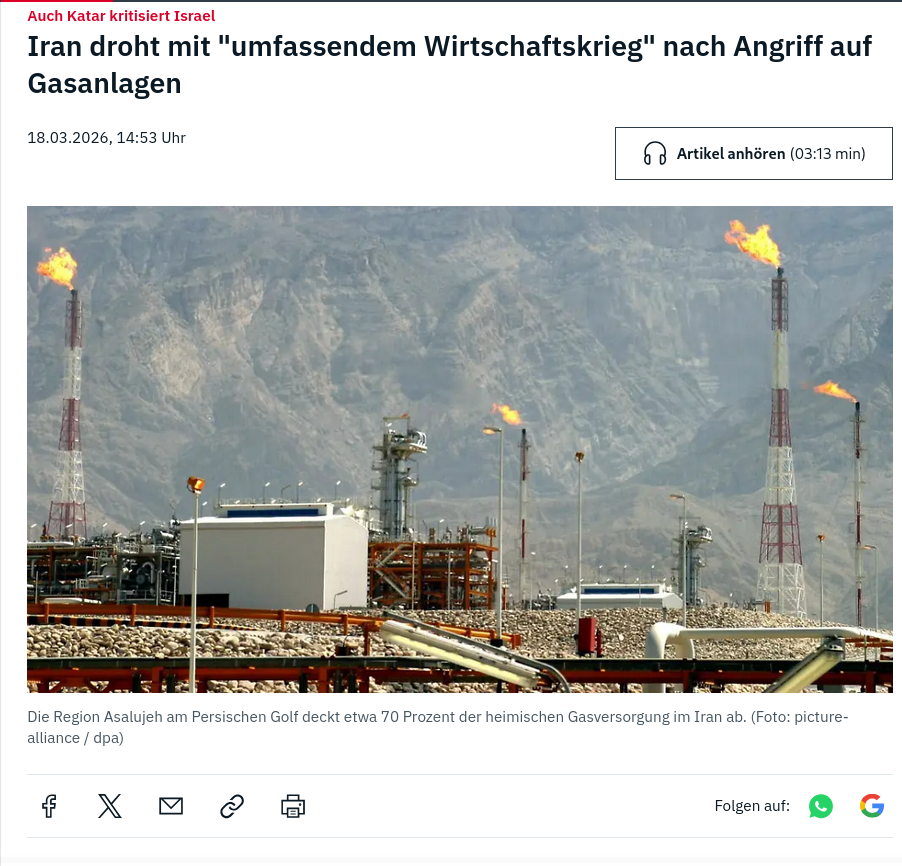The image size is (902, 866).
Task: Click the 'Folgen auf:' label
Action: pos(752,806)
